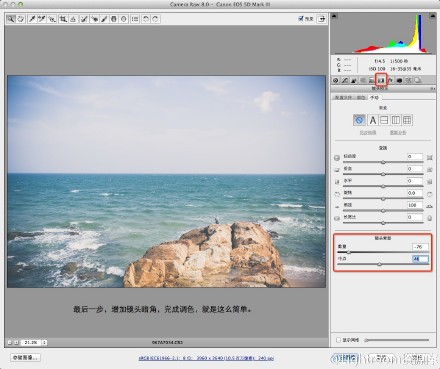
Task: Click the Midpoint value field showing 46
Action: (420, 259)
